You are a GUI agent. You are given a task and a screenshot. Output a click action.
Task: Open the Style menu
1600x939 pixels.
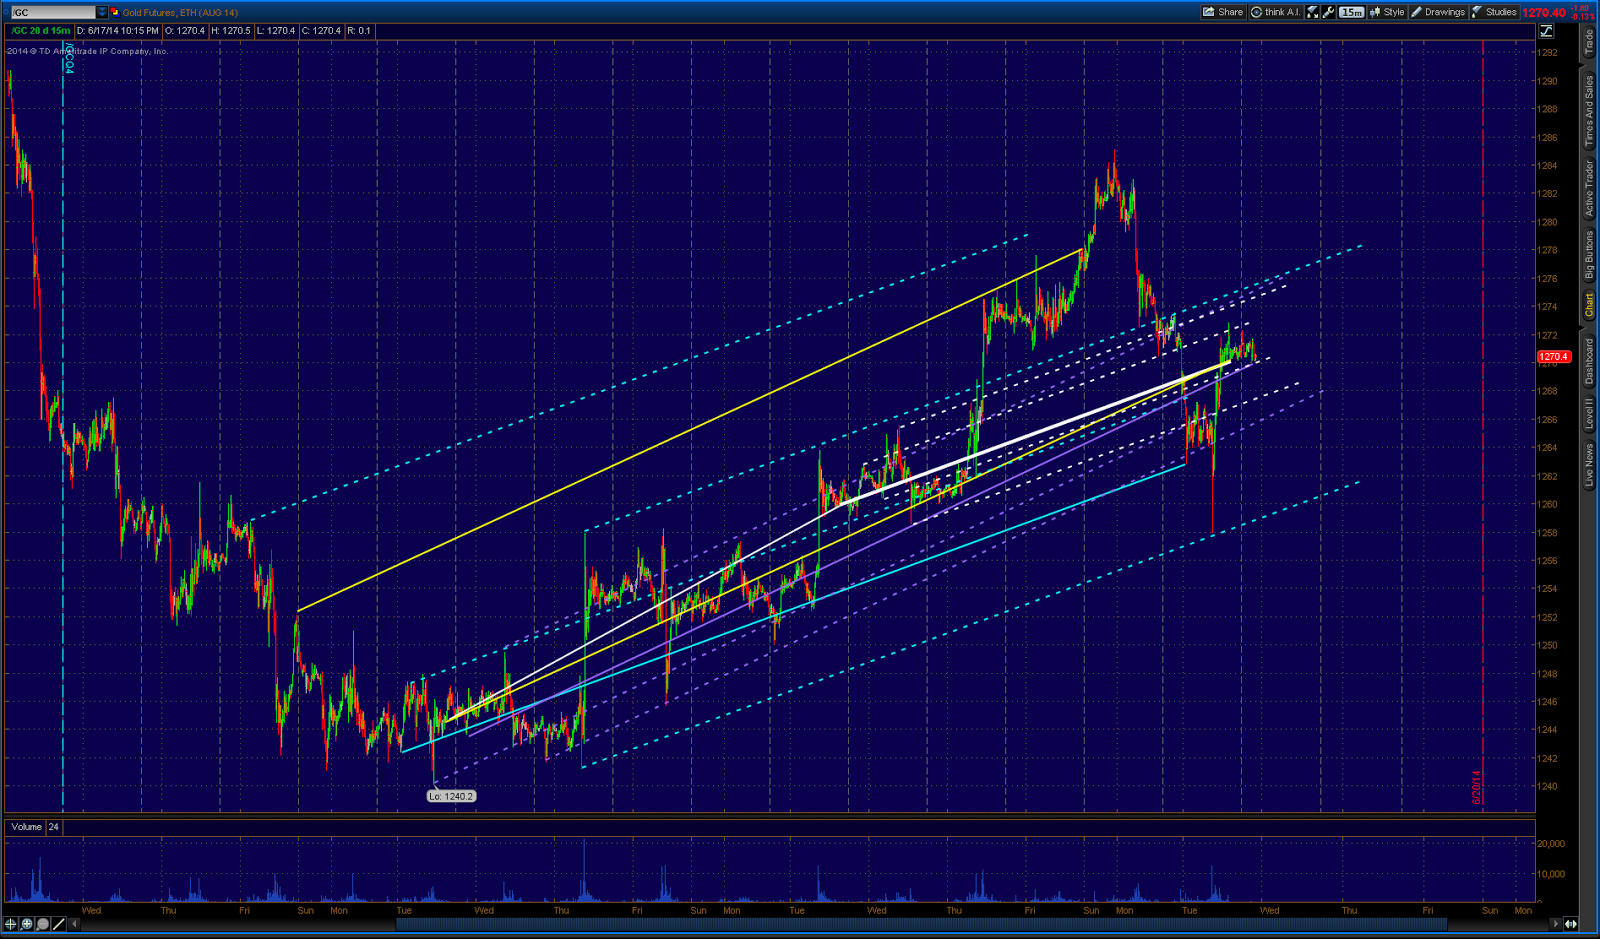[x=1387, y=12]
